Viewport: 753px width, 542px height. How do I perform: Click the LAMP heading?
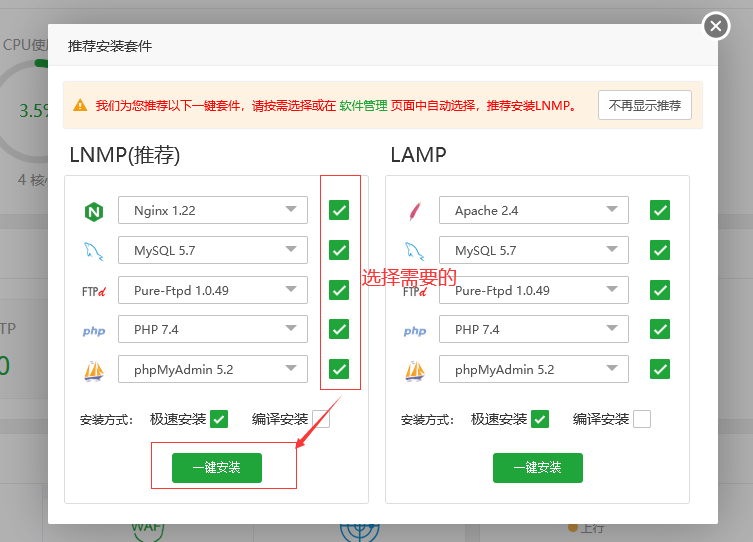click(x=418, y=156)
